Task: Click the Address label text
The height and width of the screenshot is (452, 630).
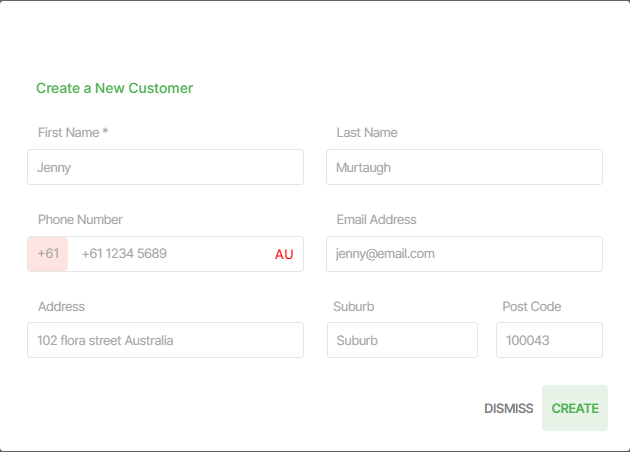Action: click(61, 307)
